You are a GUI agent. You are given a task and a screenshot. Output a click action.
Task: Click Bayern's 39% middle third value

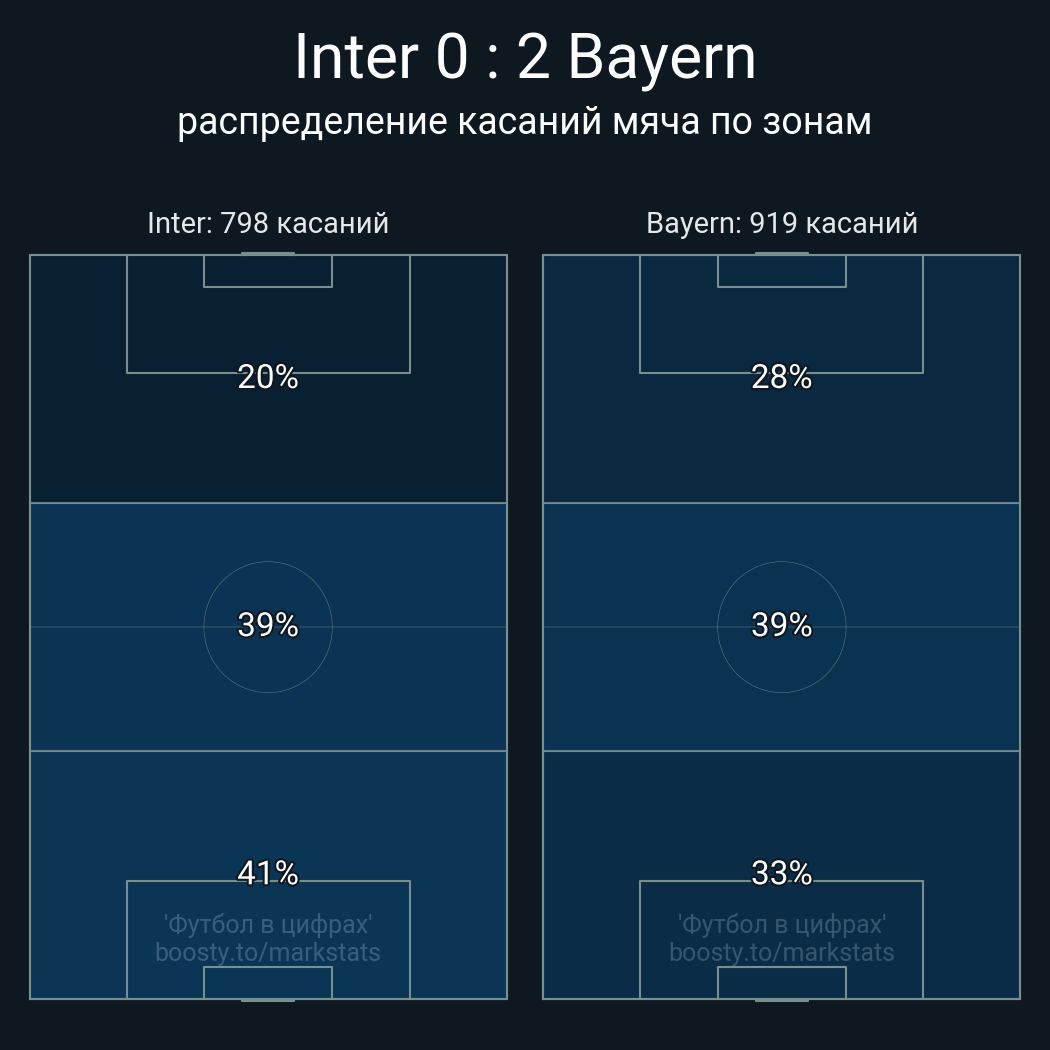tap(782, 625)
